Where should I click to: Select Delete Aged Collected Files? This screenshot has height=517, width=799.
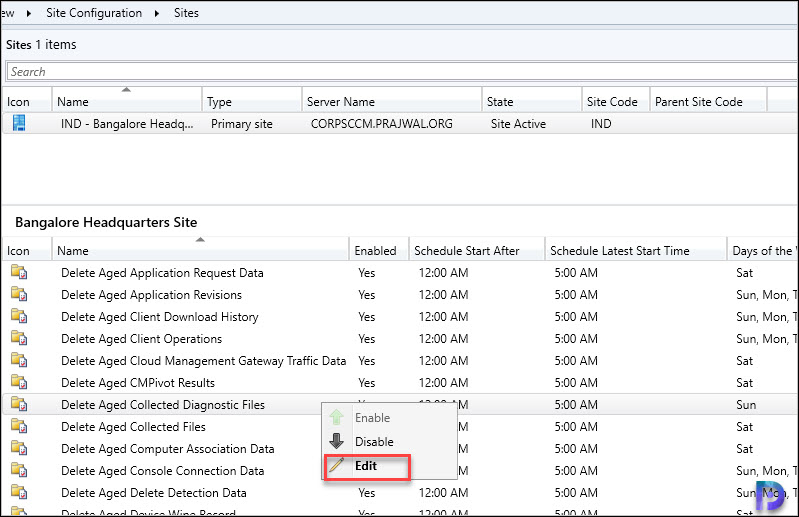134,427
